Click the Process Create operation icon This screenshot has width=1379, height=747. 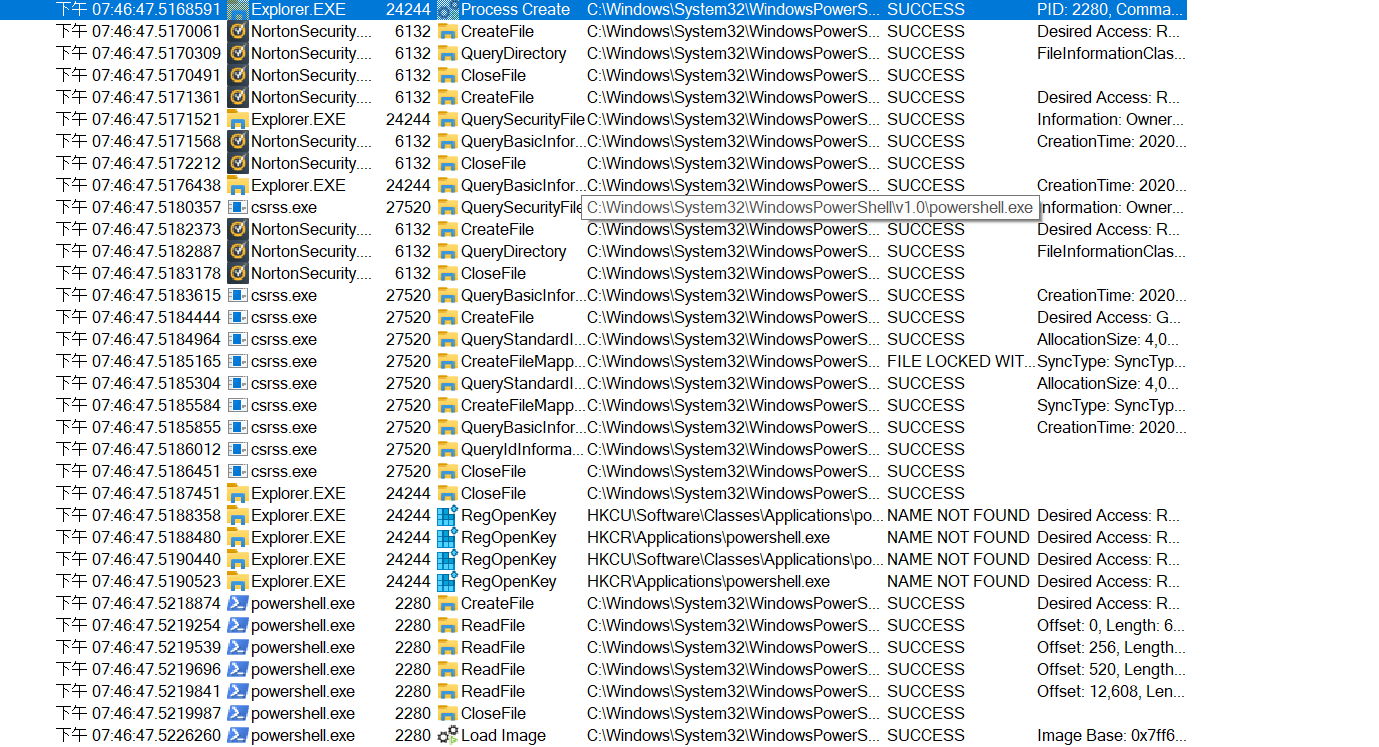tap(448, 10)
